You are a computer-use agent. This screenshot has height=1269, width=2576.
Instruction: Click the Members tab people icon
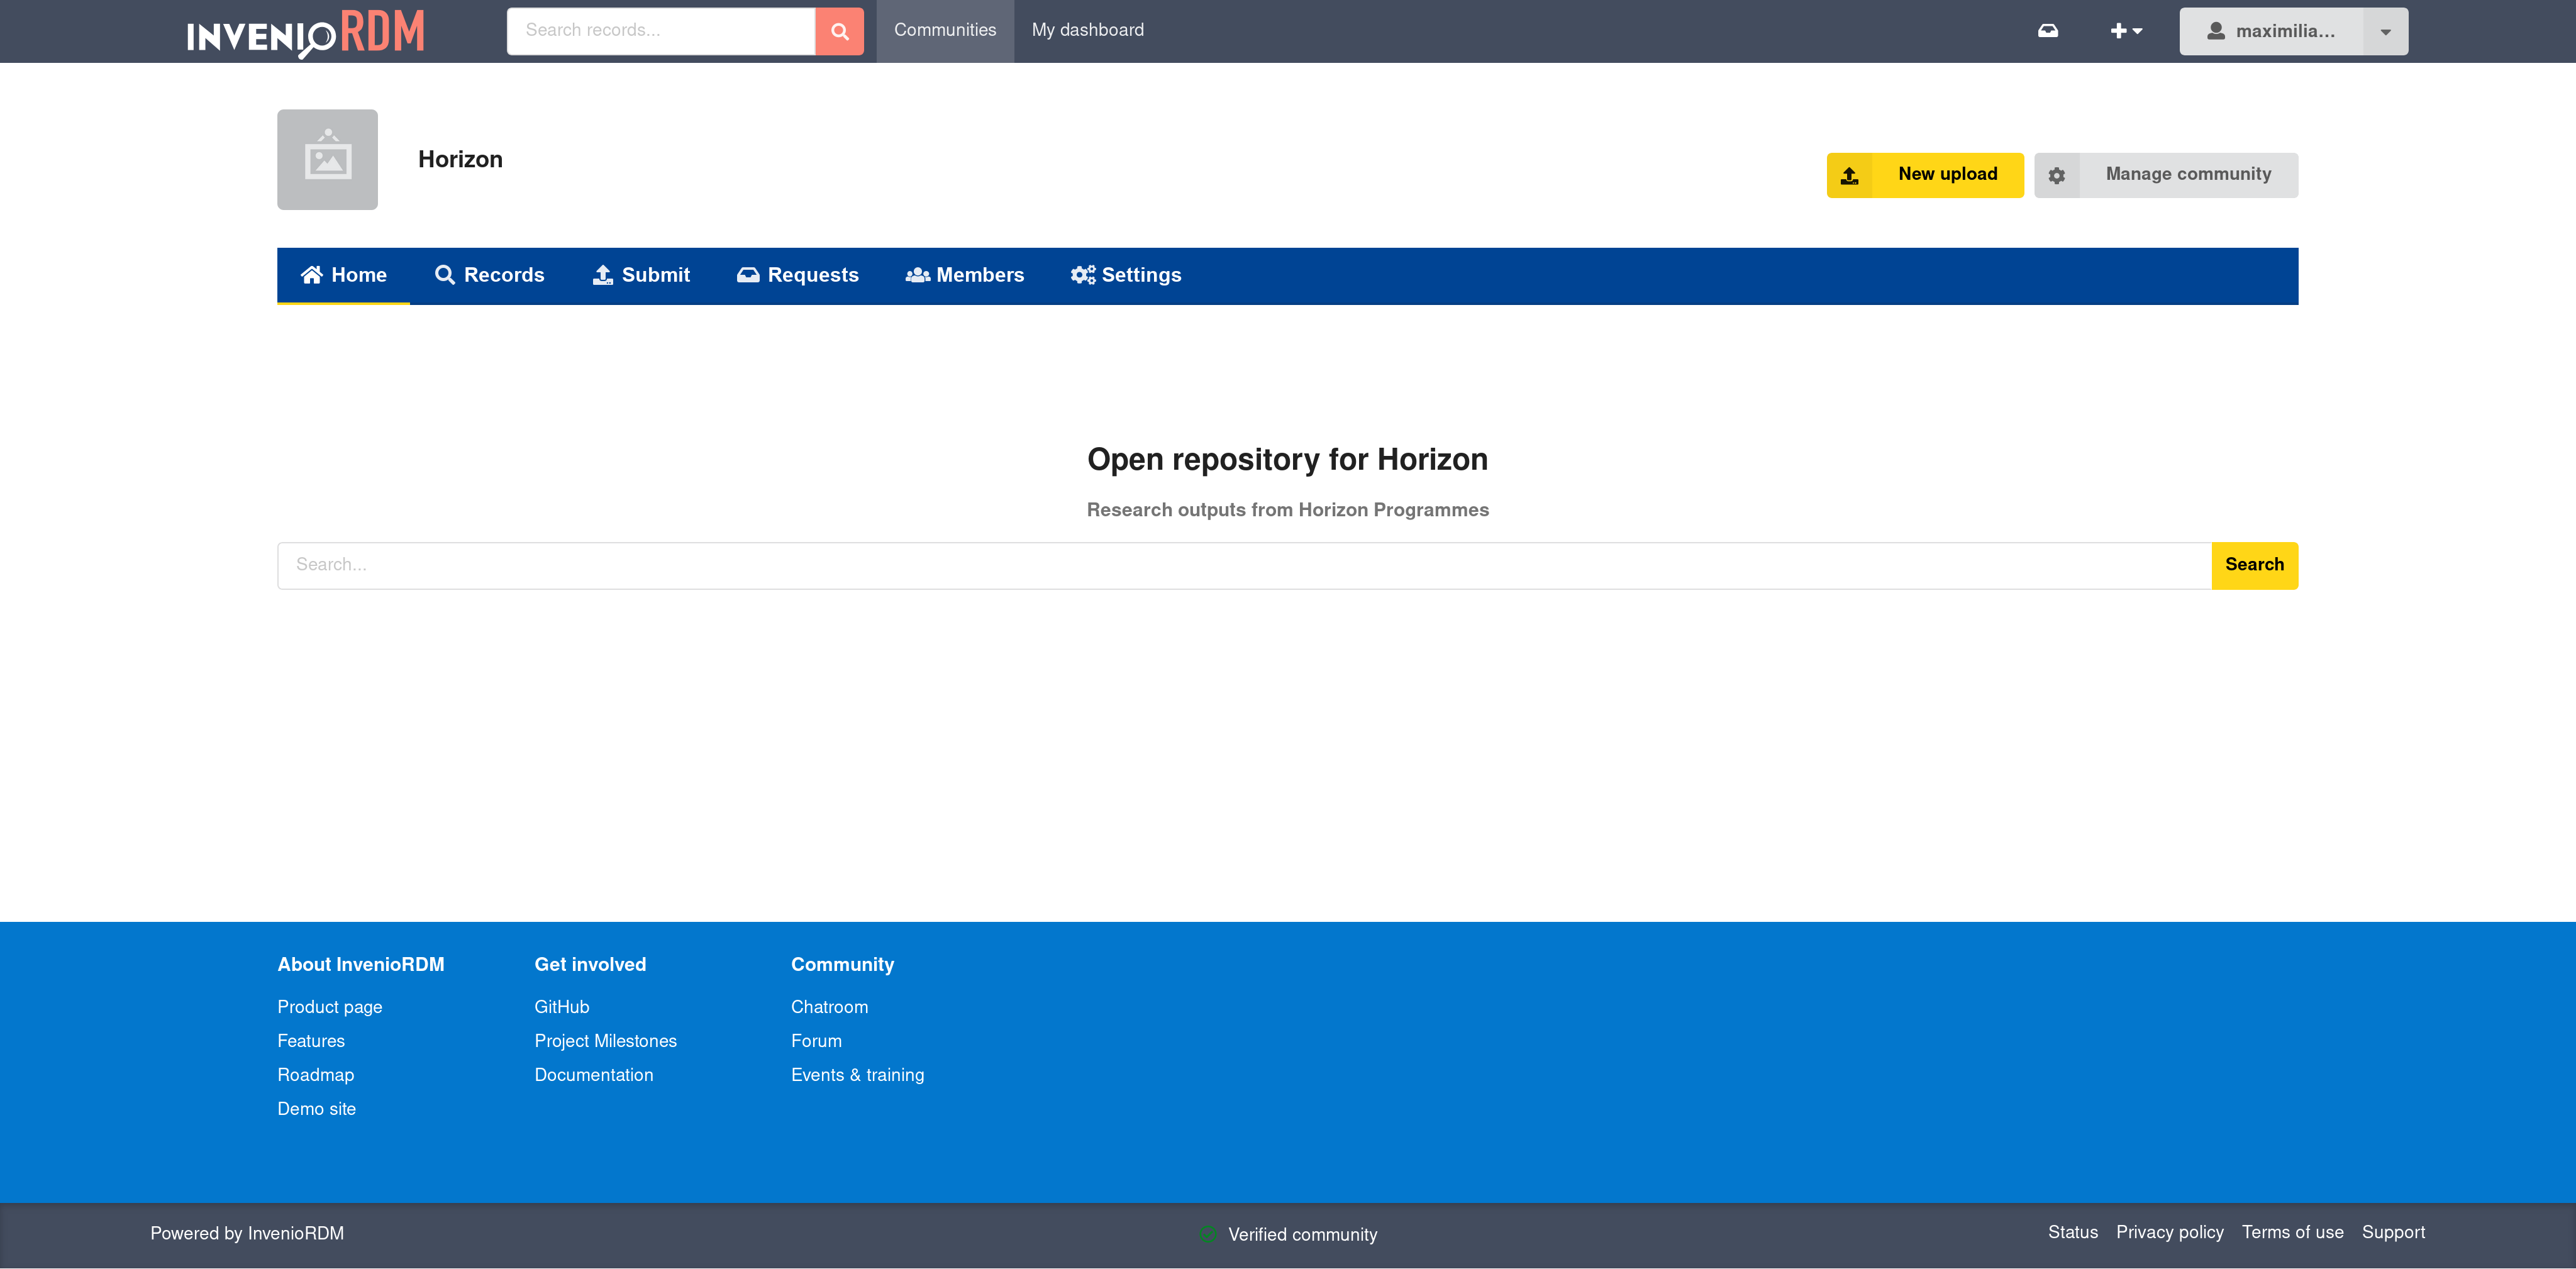pyautogui.click(x=918, y=275)
